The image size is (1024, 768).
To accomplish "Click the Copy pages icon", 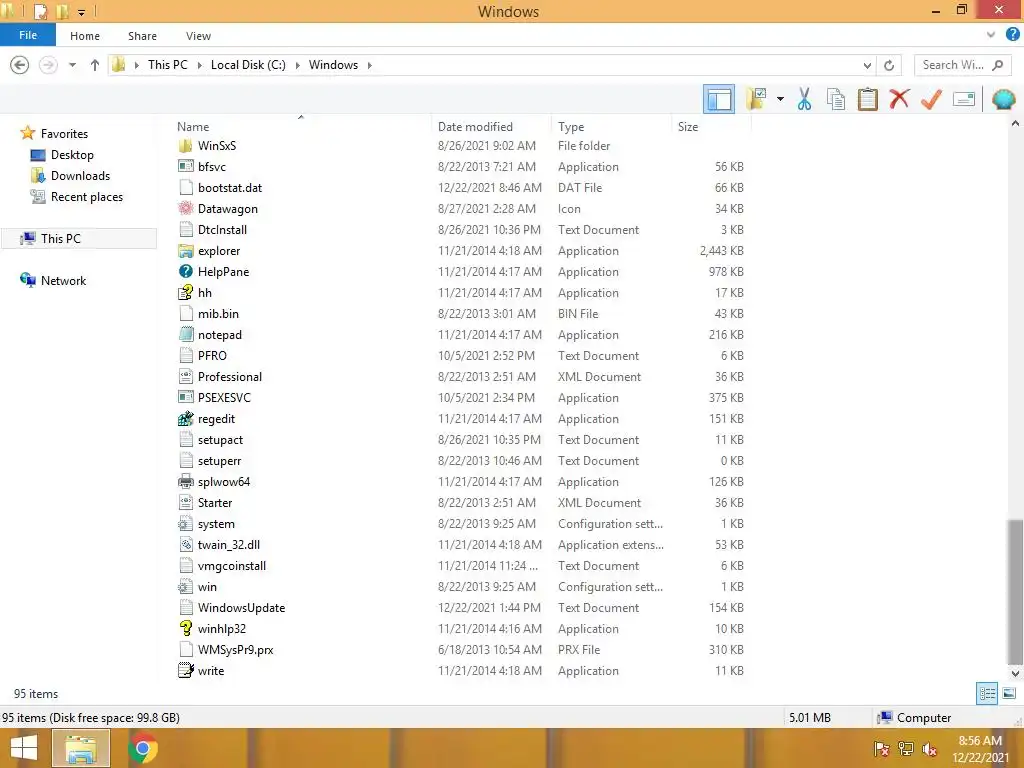I will coord(835,99).
